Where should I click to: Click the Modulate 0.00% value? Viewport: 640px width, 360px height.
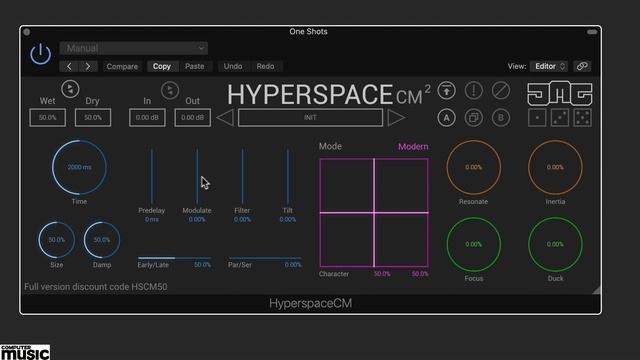coord(197,220)
